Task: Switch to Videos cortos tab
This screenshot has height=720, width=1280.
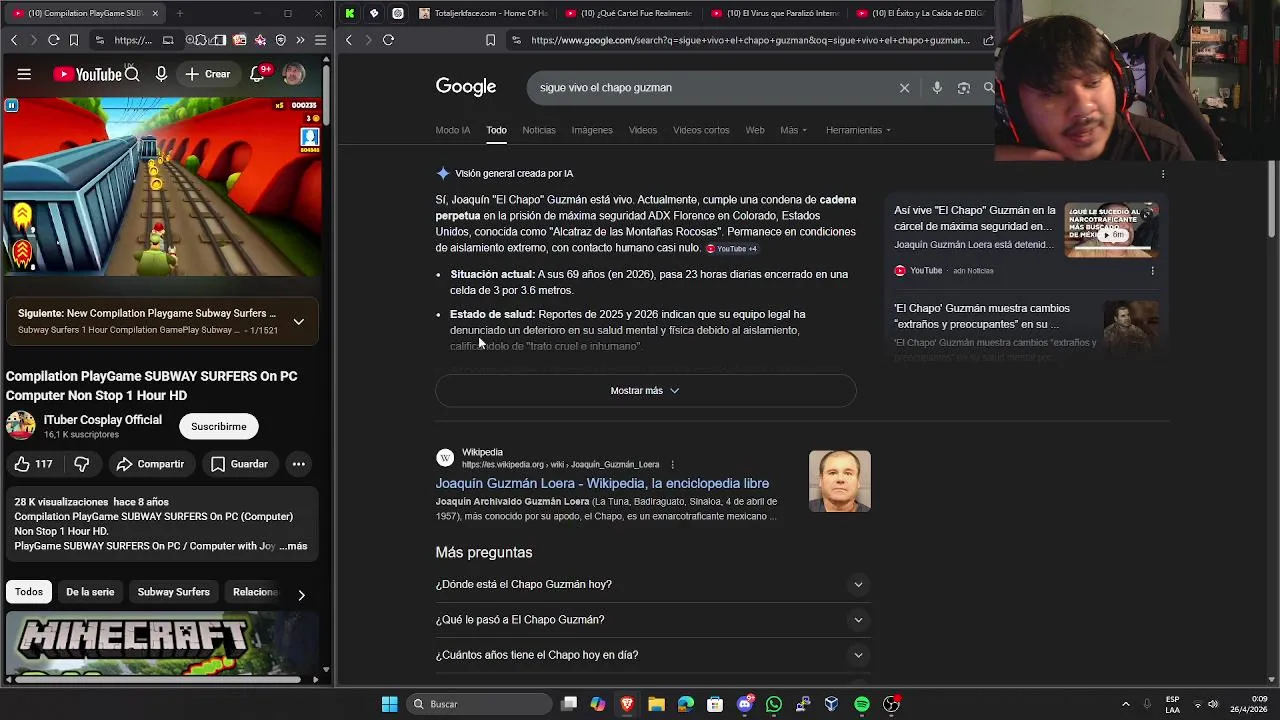Action: pyautogui.click(x=701, y=130)
